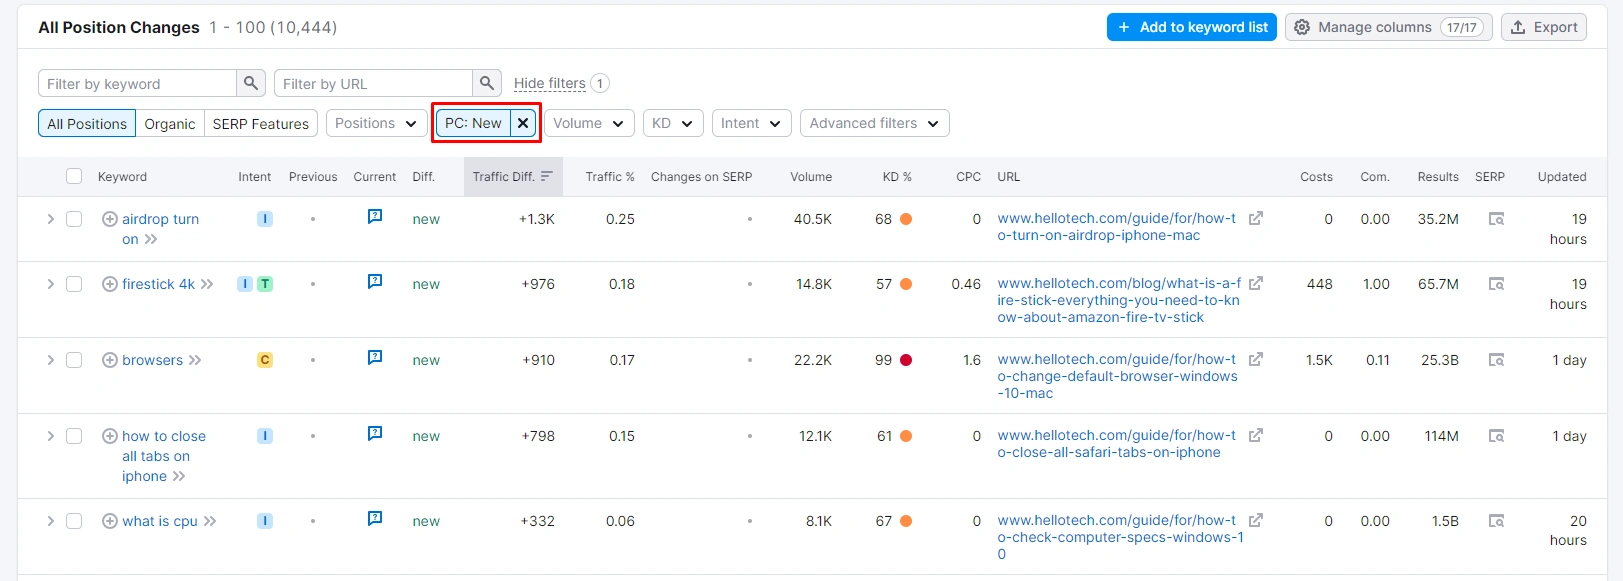Screen dimensions: 1623x581
Task: Click the Hide filters link
Action: [x=550, y=83]
